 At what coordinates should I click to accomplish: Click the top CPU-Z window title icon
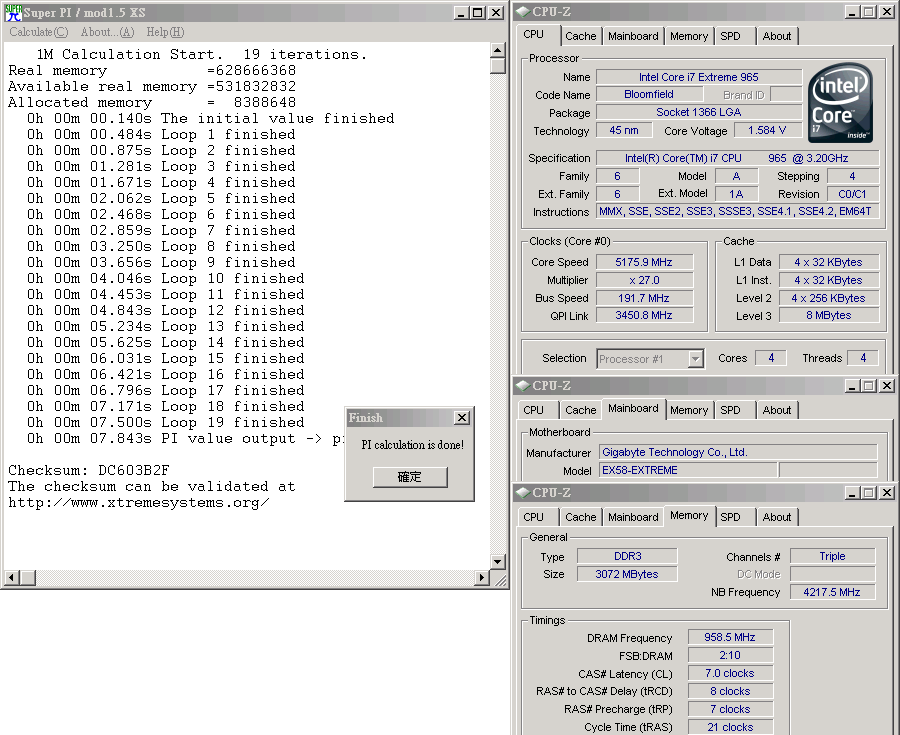pos(522,11)
